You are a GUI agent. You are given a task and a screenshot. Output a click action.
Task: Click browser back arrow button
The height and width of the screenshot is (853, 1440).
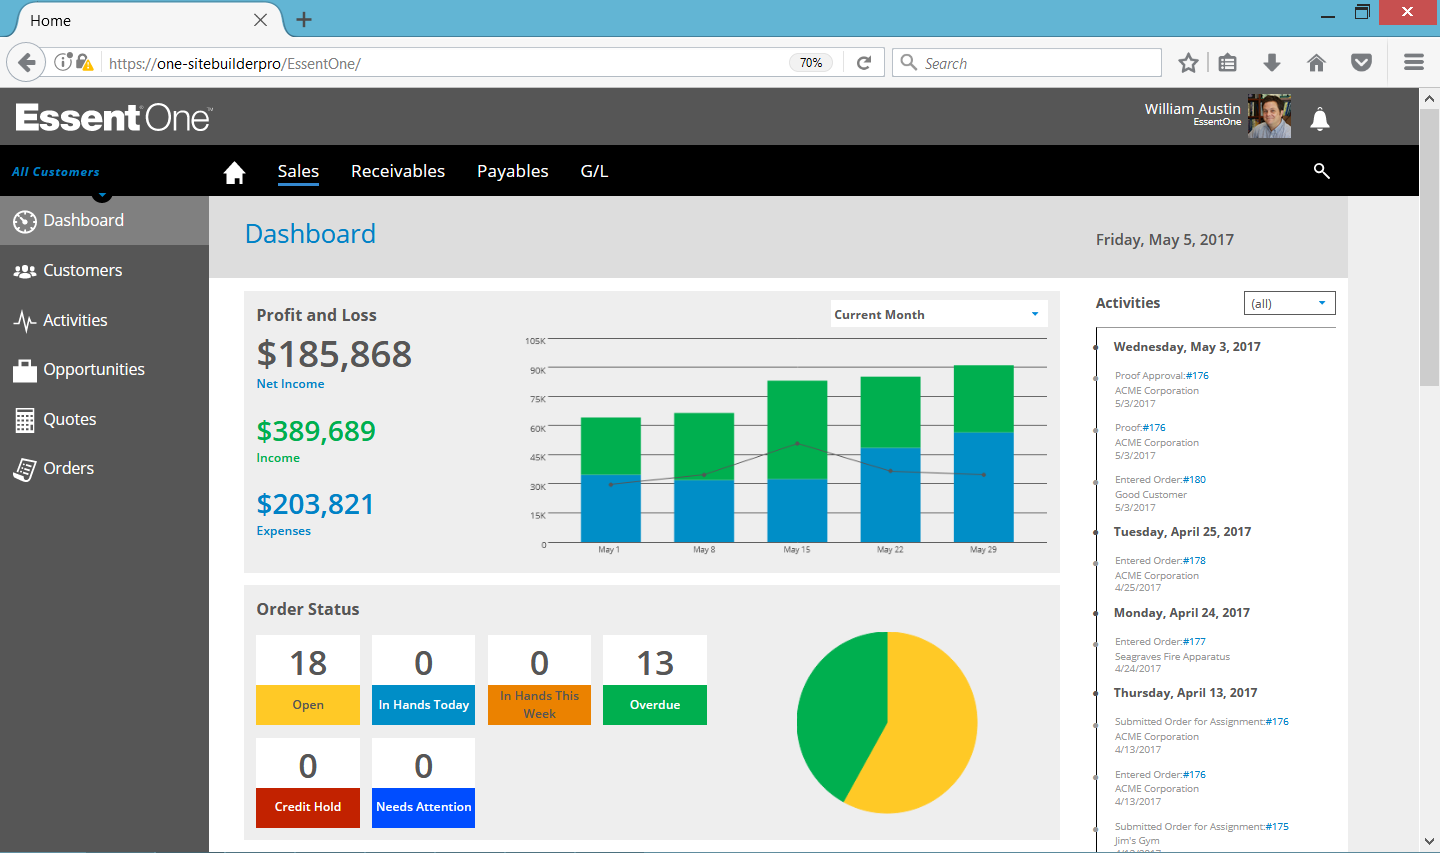pos(26,63)
